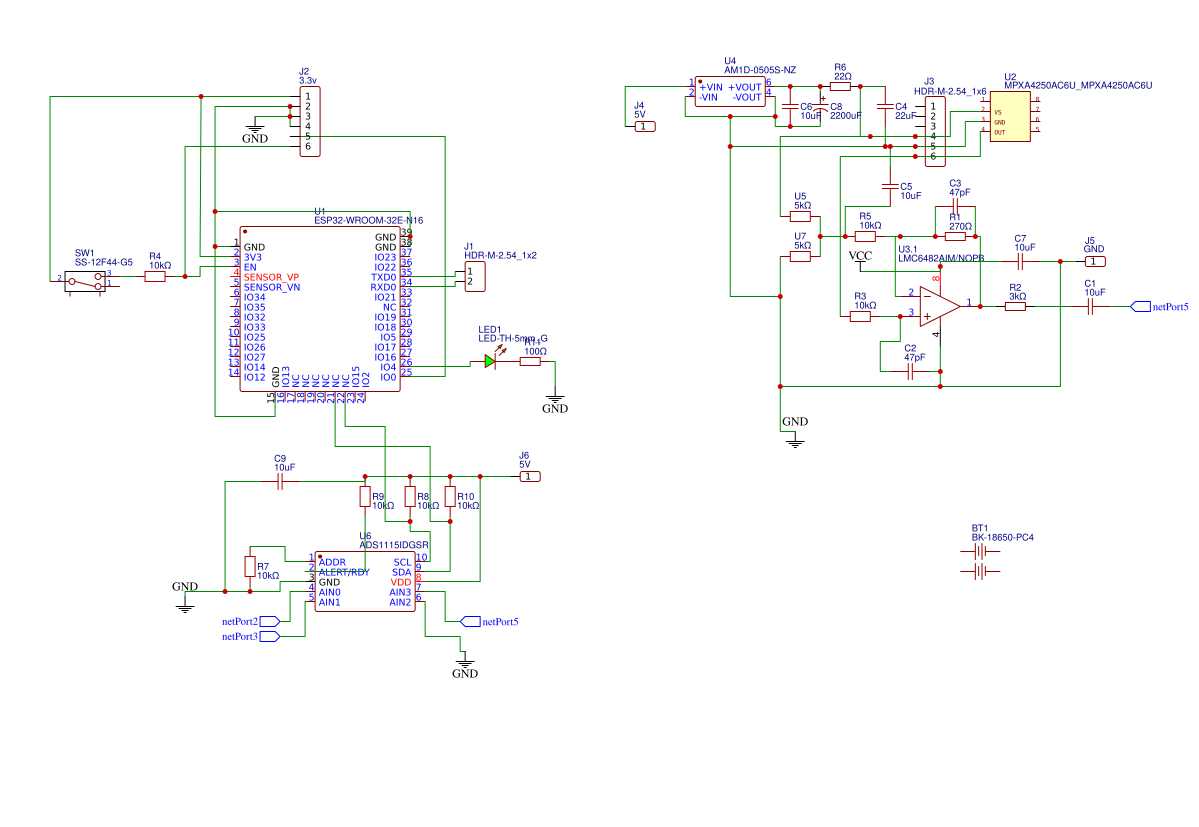This screenshot has height=827, width=1199.
Task: Select resistor U5 5kΩ symbol
Action: point(800,216)
